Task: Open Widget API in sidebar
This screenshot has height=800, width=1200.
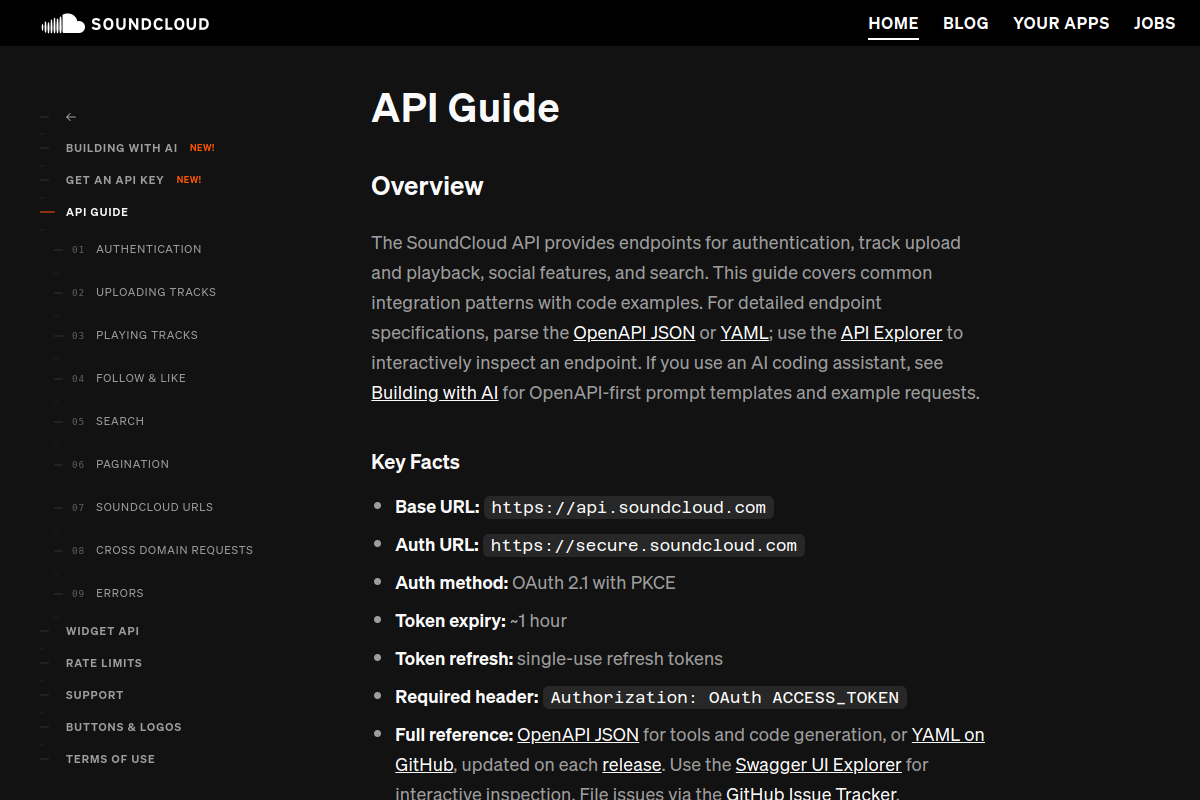Action: coord(103,631)
